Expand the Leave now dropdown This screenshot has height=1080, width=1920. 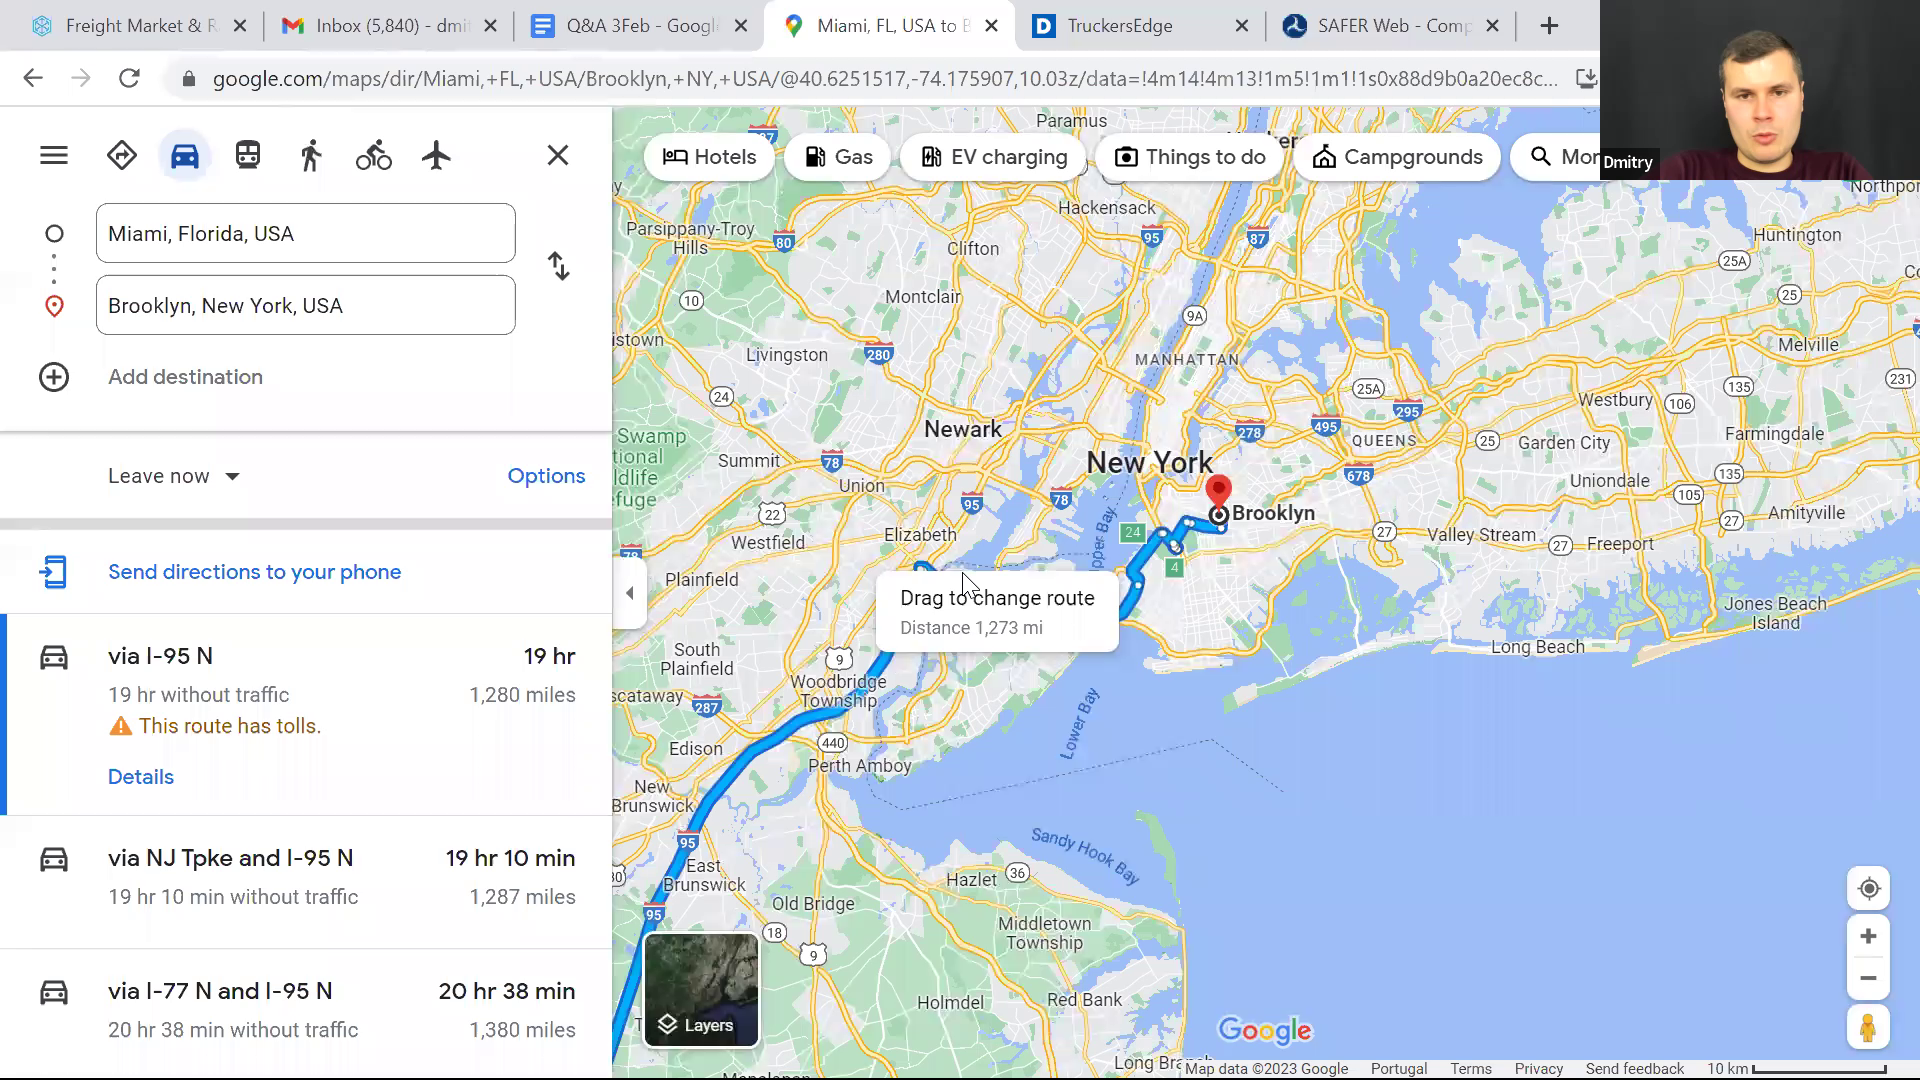pos(175,476)
